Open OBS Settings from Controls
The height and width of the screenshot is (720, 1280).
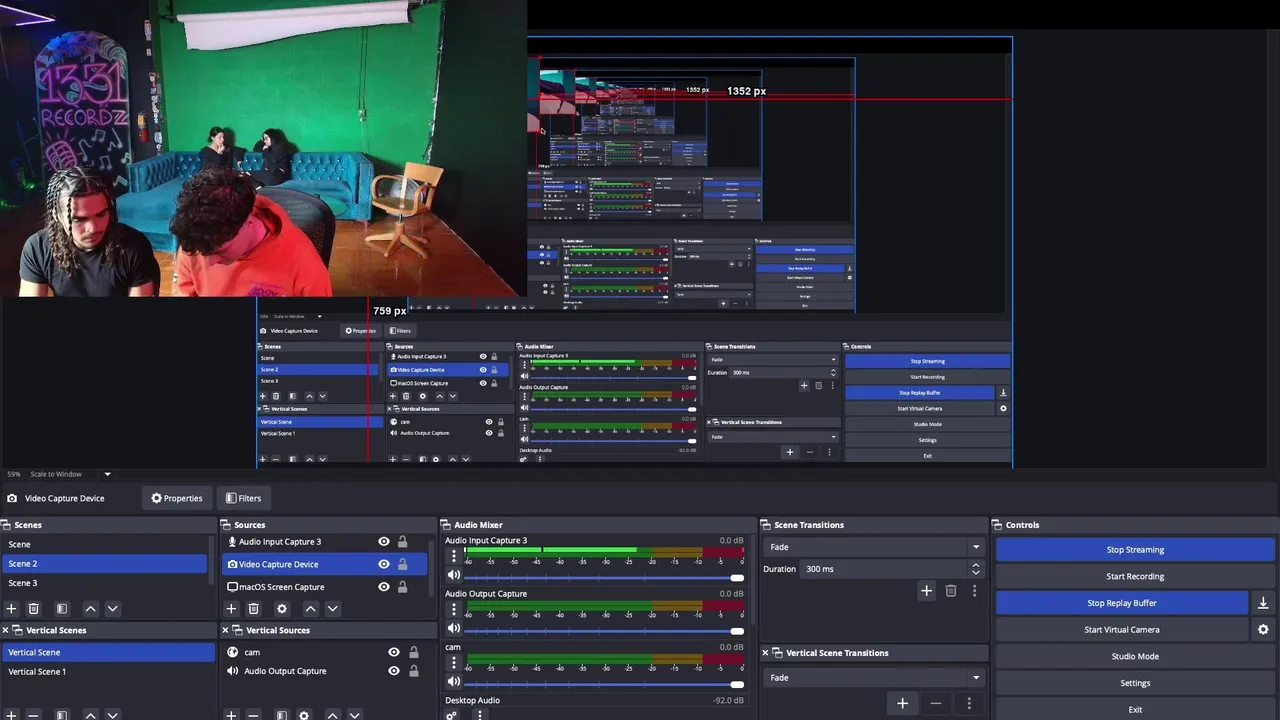pyautogui.click(x=1135, y=683)
